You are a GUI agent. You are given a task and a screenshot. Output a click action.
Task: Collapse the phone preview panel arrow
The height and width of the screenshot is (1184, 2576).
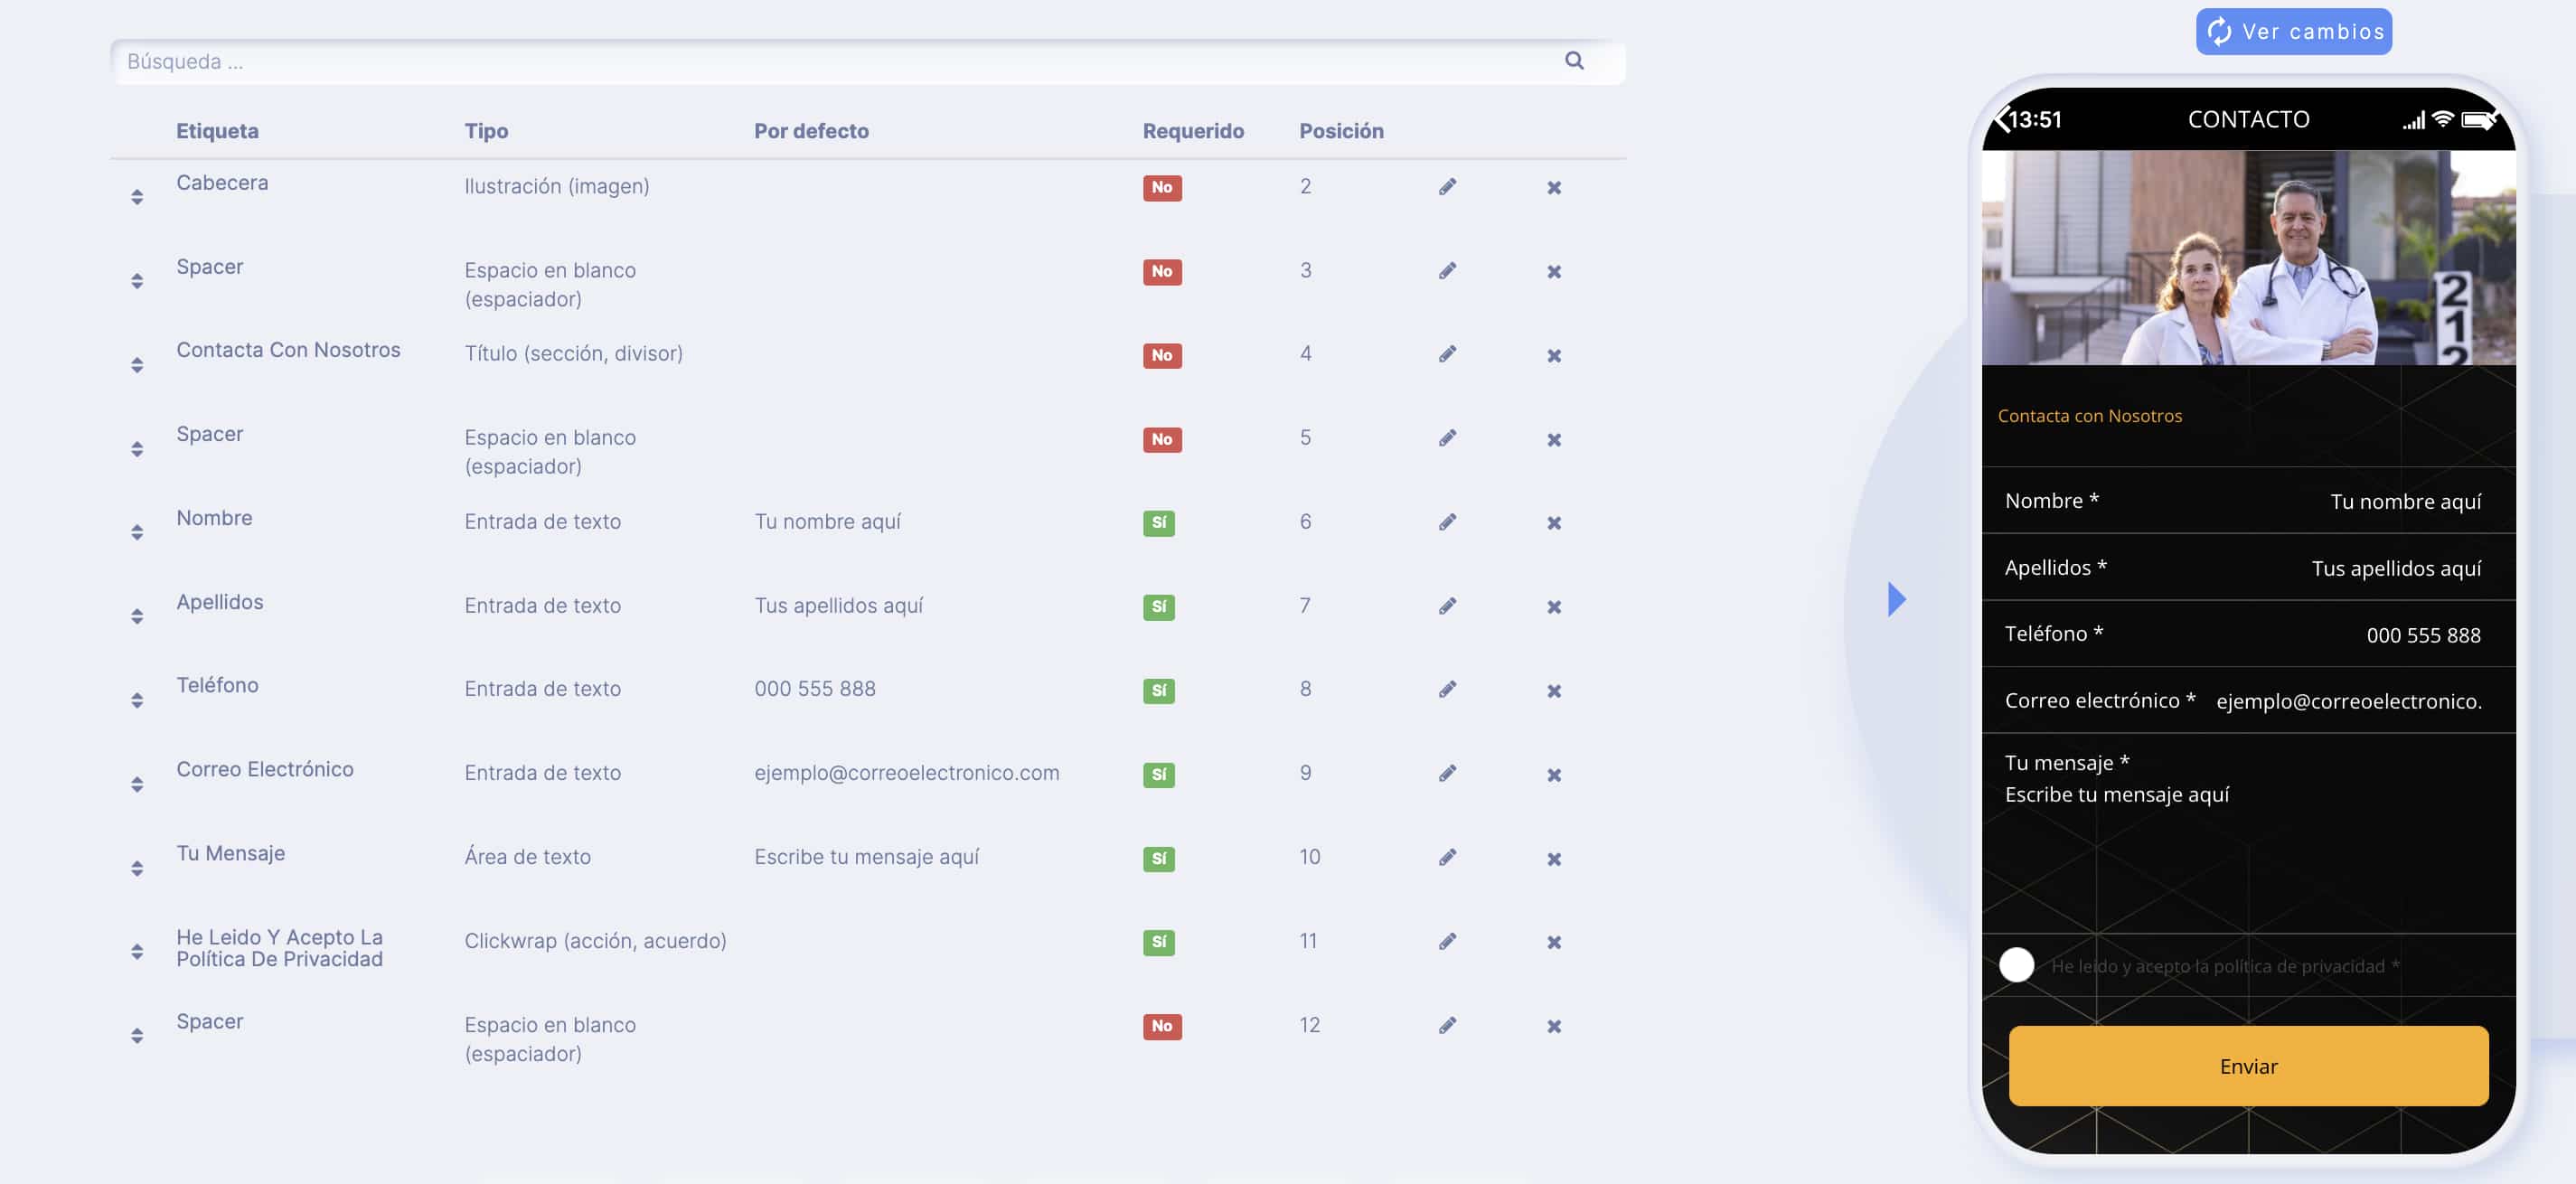[1896, 599]
